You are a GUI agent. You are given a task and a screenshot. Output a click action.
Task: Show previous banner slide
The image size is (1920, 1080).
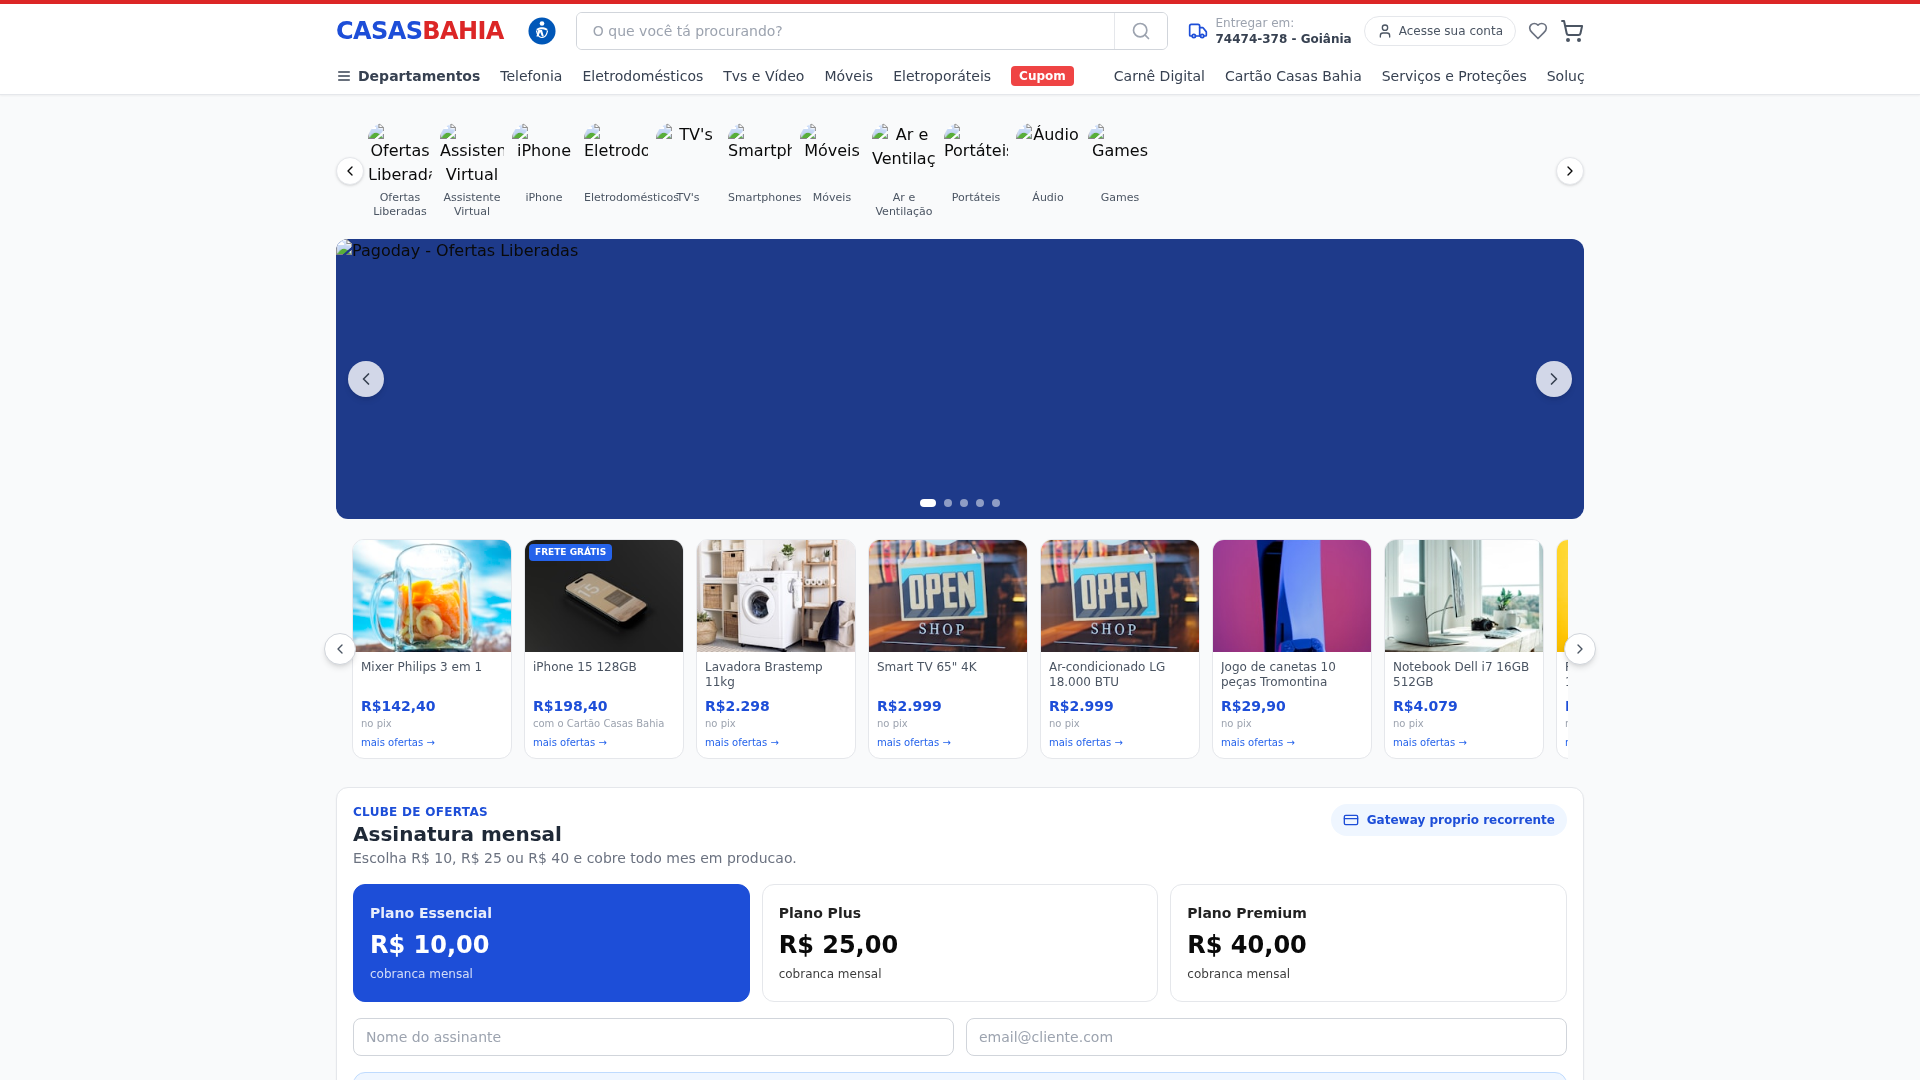[x=366, y=379]
